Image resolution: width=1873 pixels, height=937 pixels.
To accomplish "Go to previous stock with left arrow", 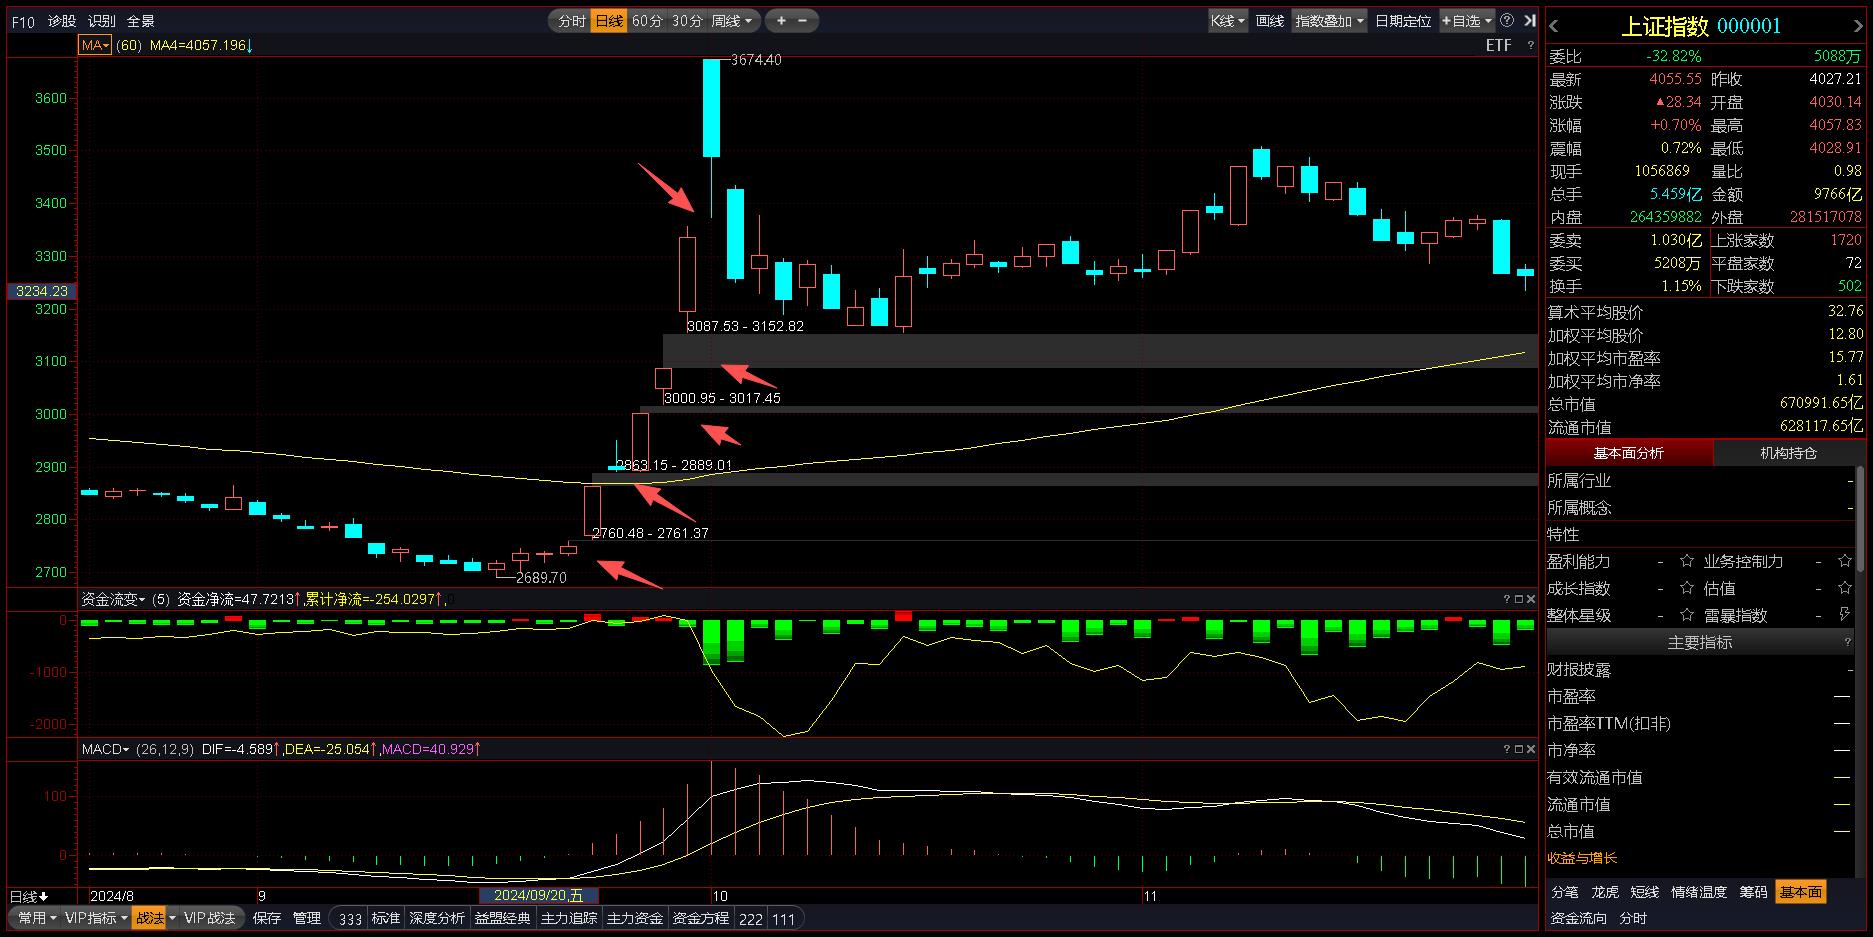I will (x=1554, y=27).
